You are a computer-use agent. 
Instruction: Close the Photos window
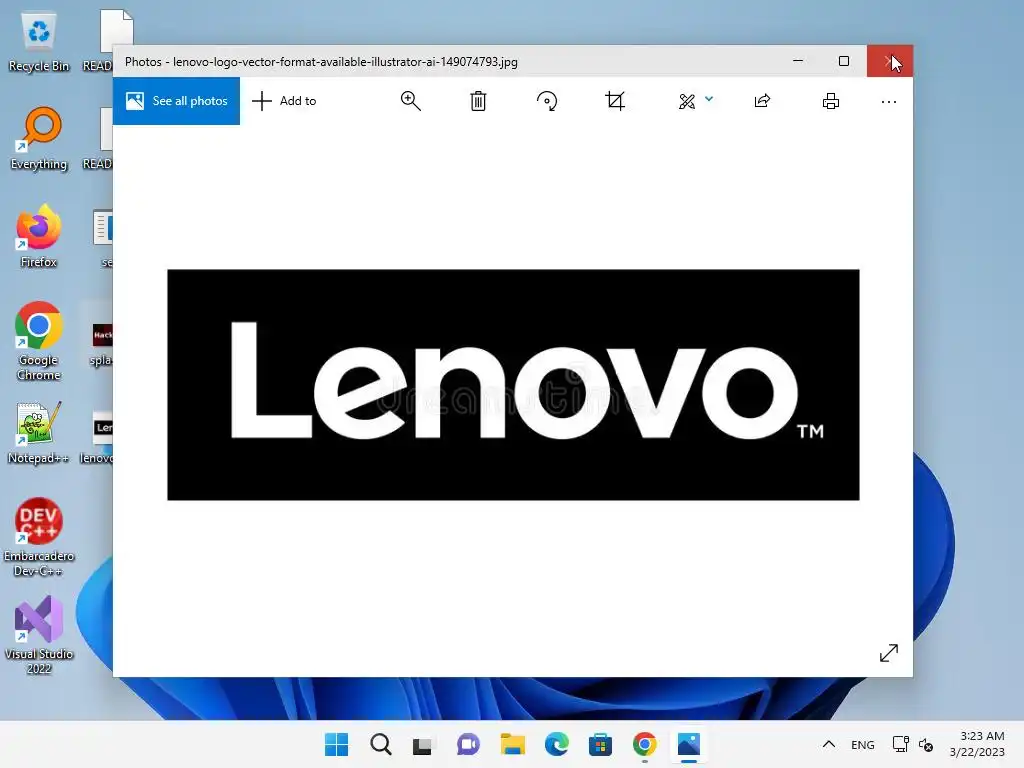(889, 61)
